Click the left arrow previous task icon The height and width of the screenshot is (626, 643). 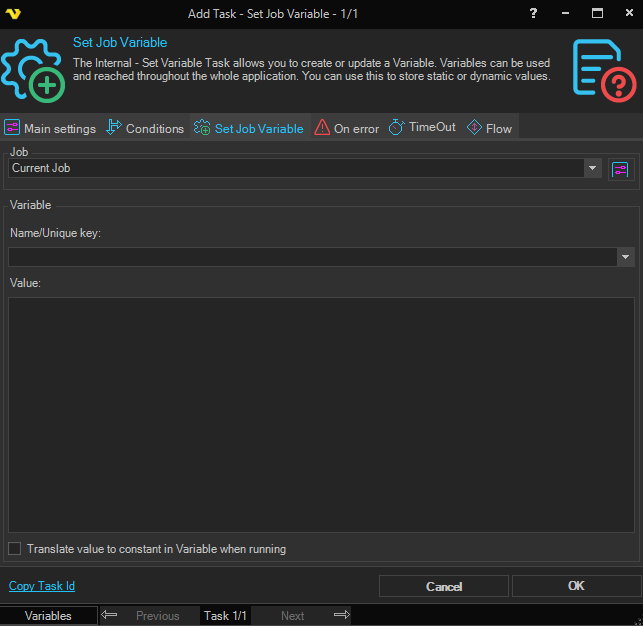point(110,615)
